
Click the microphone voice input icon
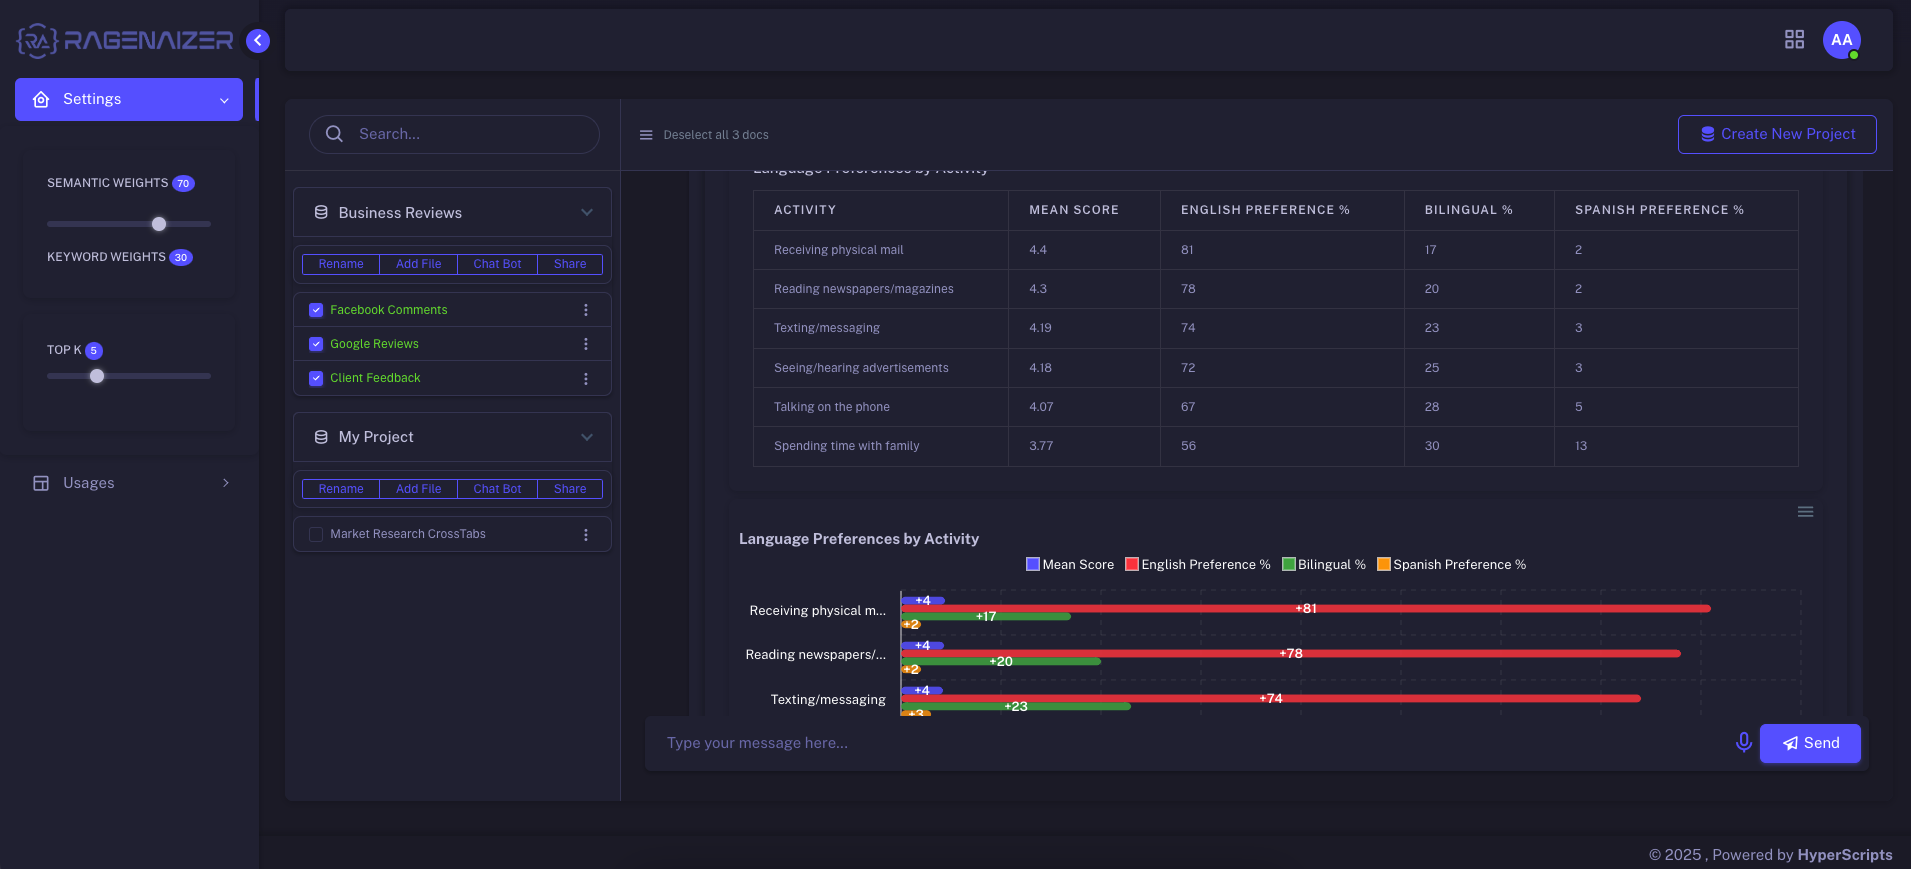point(1743,742)
